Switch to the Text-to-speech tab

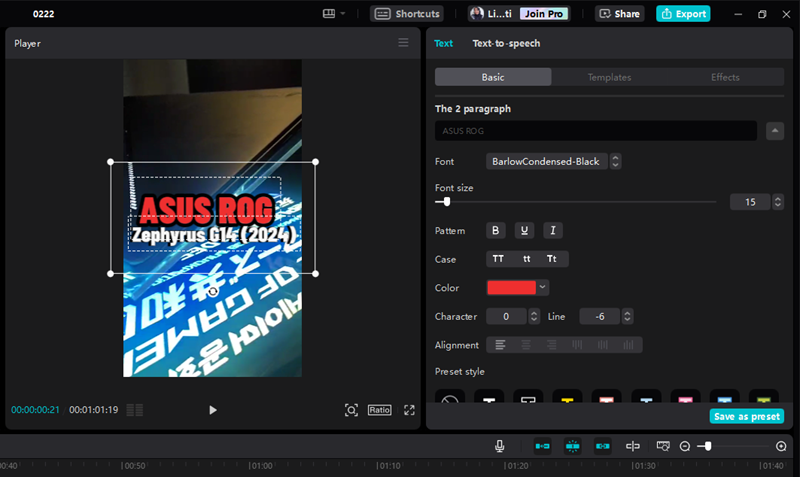pos(506,43)
